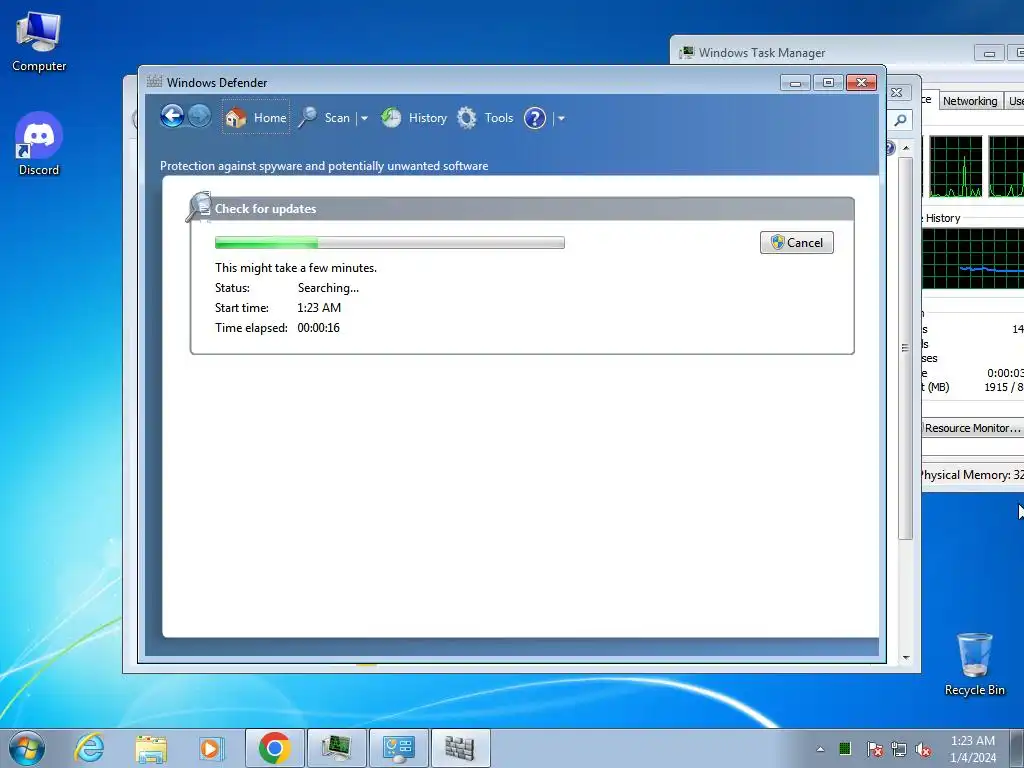The width and height of the screenshot is (1024, 768).
Task: Open the network tray icon
Action: tap(899, 749)
